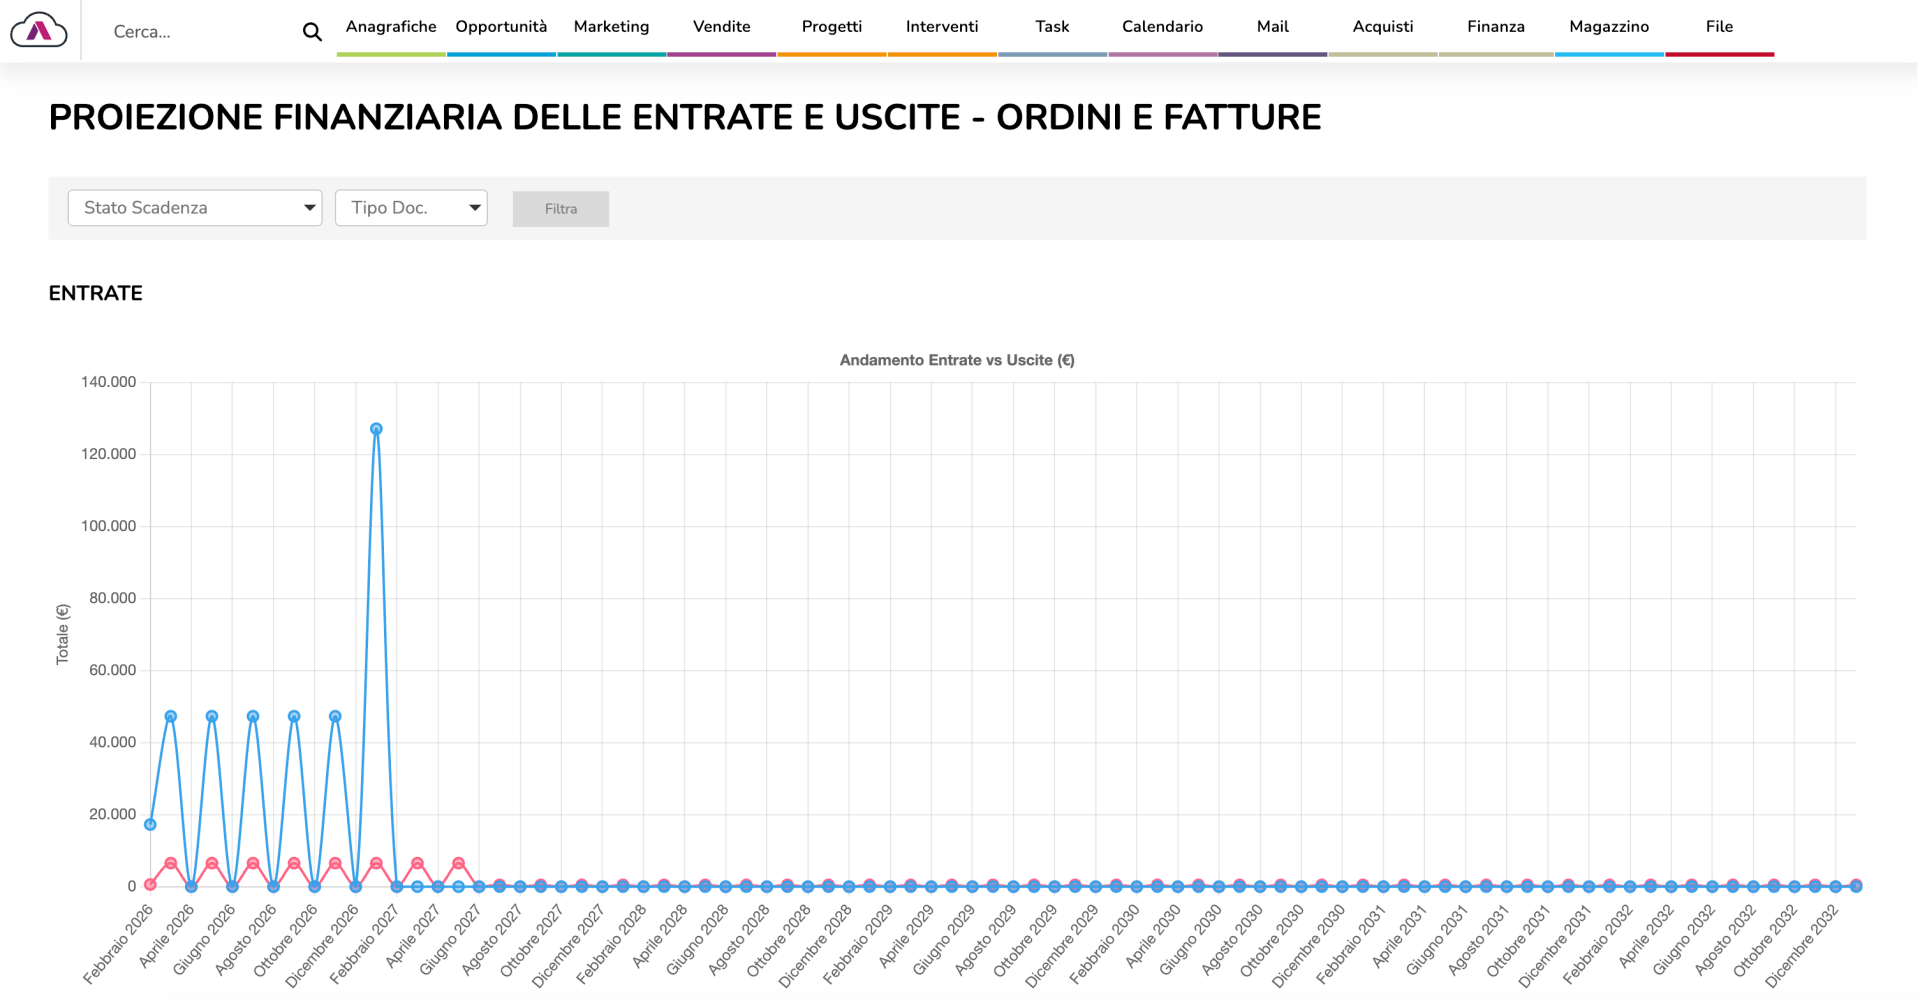The width and height of the screenshot is (1920, 1001).
Task: Open the Vendite menu
Action: pos(721,27)
